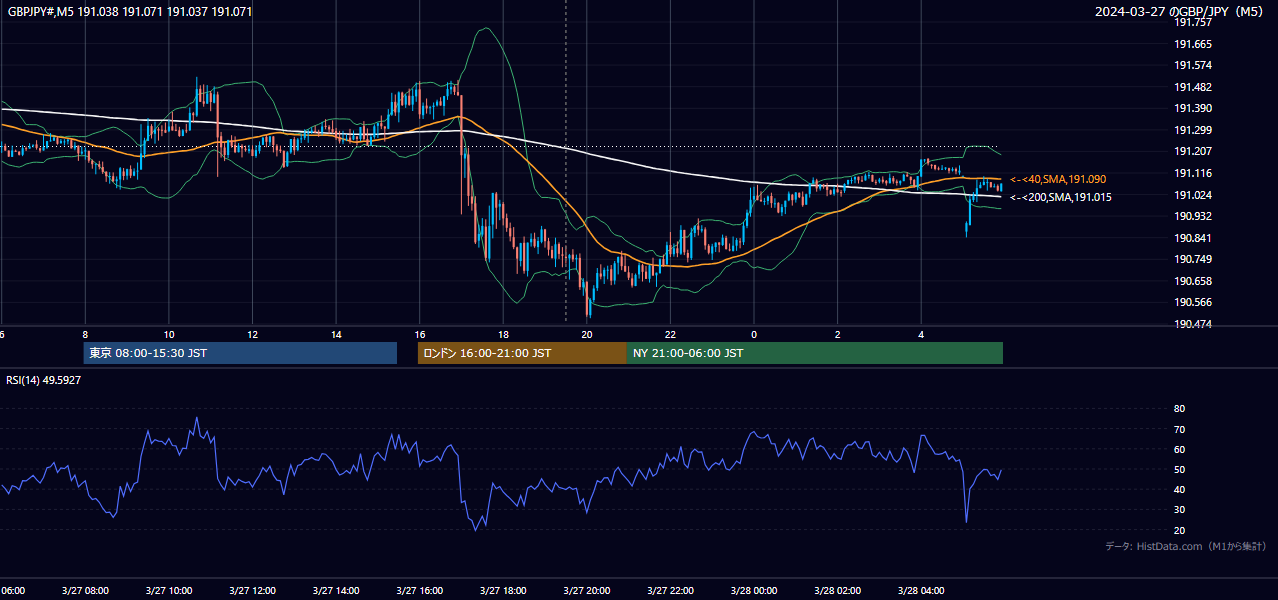Click price axis label 190.749
This screenshot has width=1278, height=600.
1192,259
